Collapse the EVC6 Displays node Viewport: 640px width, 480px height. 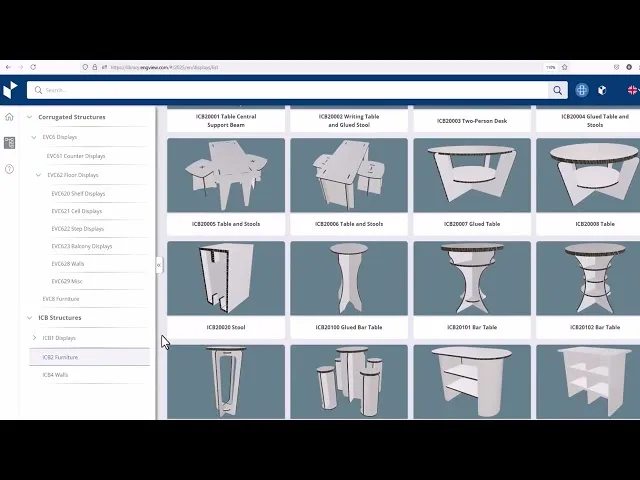(34, 137)
